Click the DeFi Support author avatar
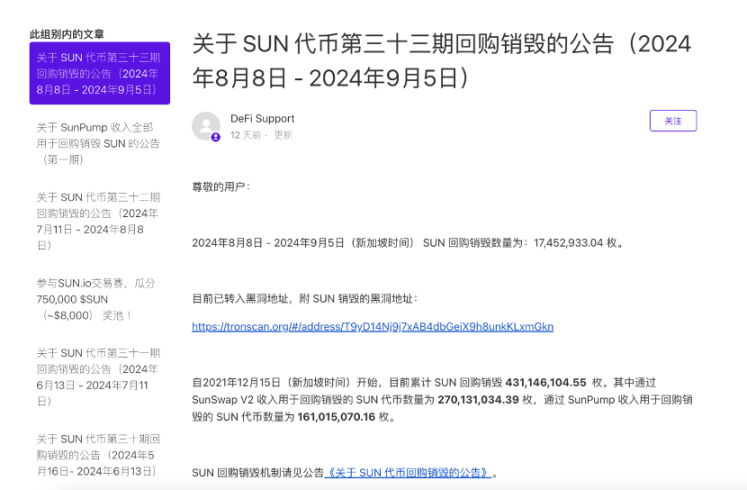This screenshot has width=747, height=490. pyautogui.click(x=206, y=126)
